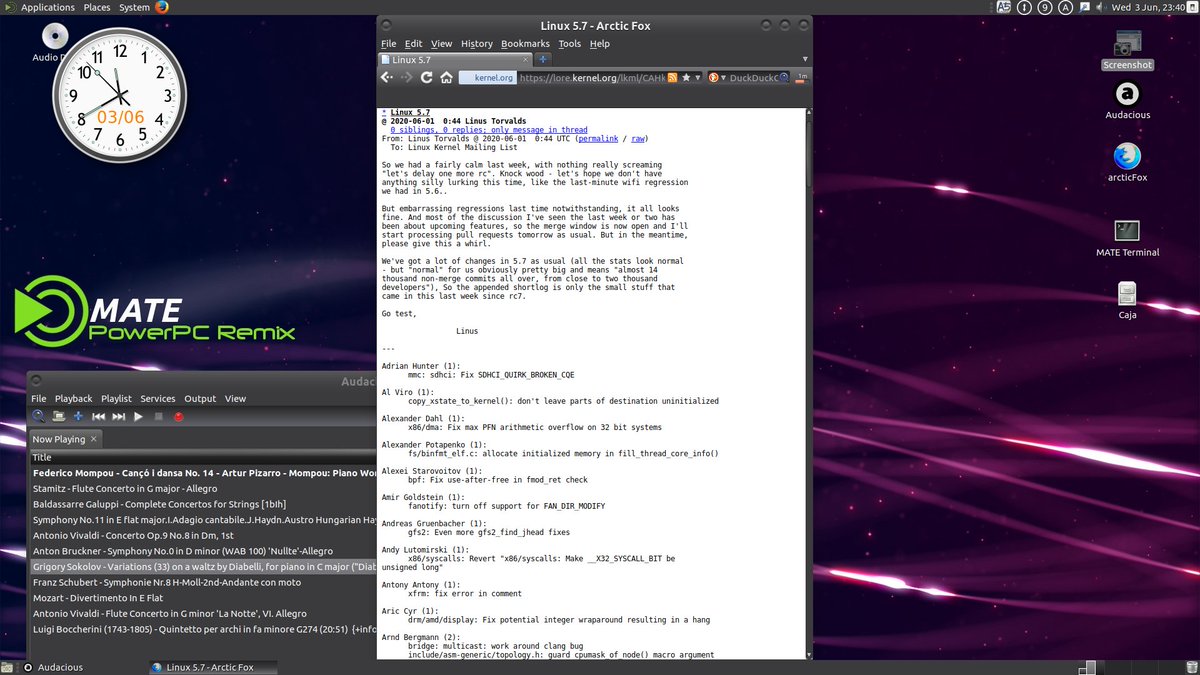Select 'Luigi Boccherini' Quintetto track
Image resolution: width=1200 pixels, height=675 pixels.
203,629
